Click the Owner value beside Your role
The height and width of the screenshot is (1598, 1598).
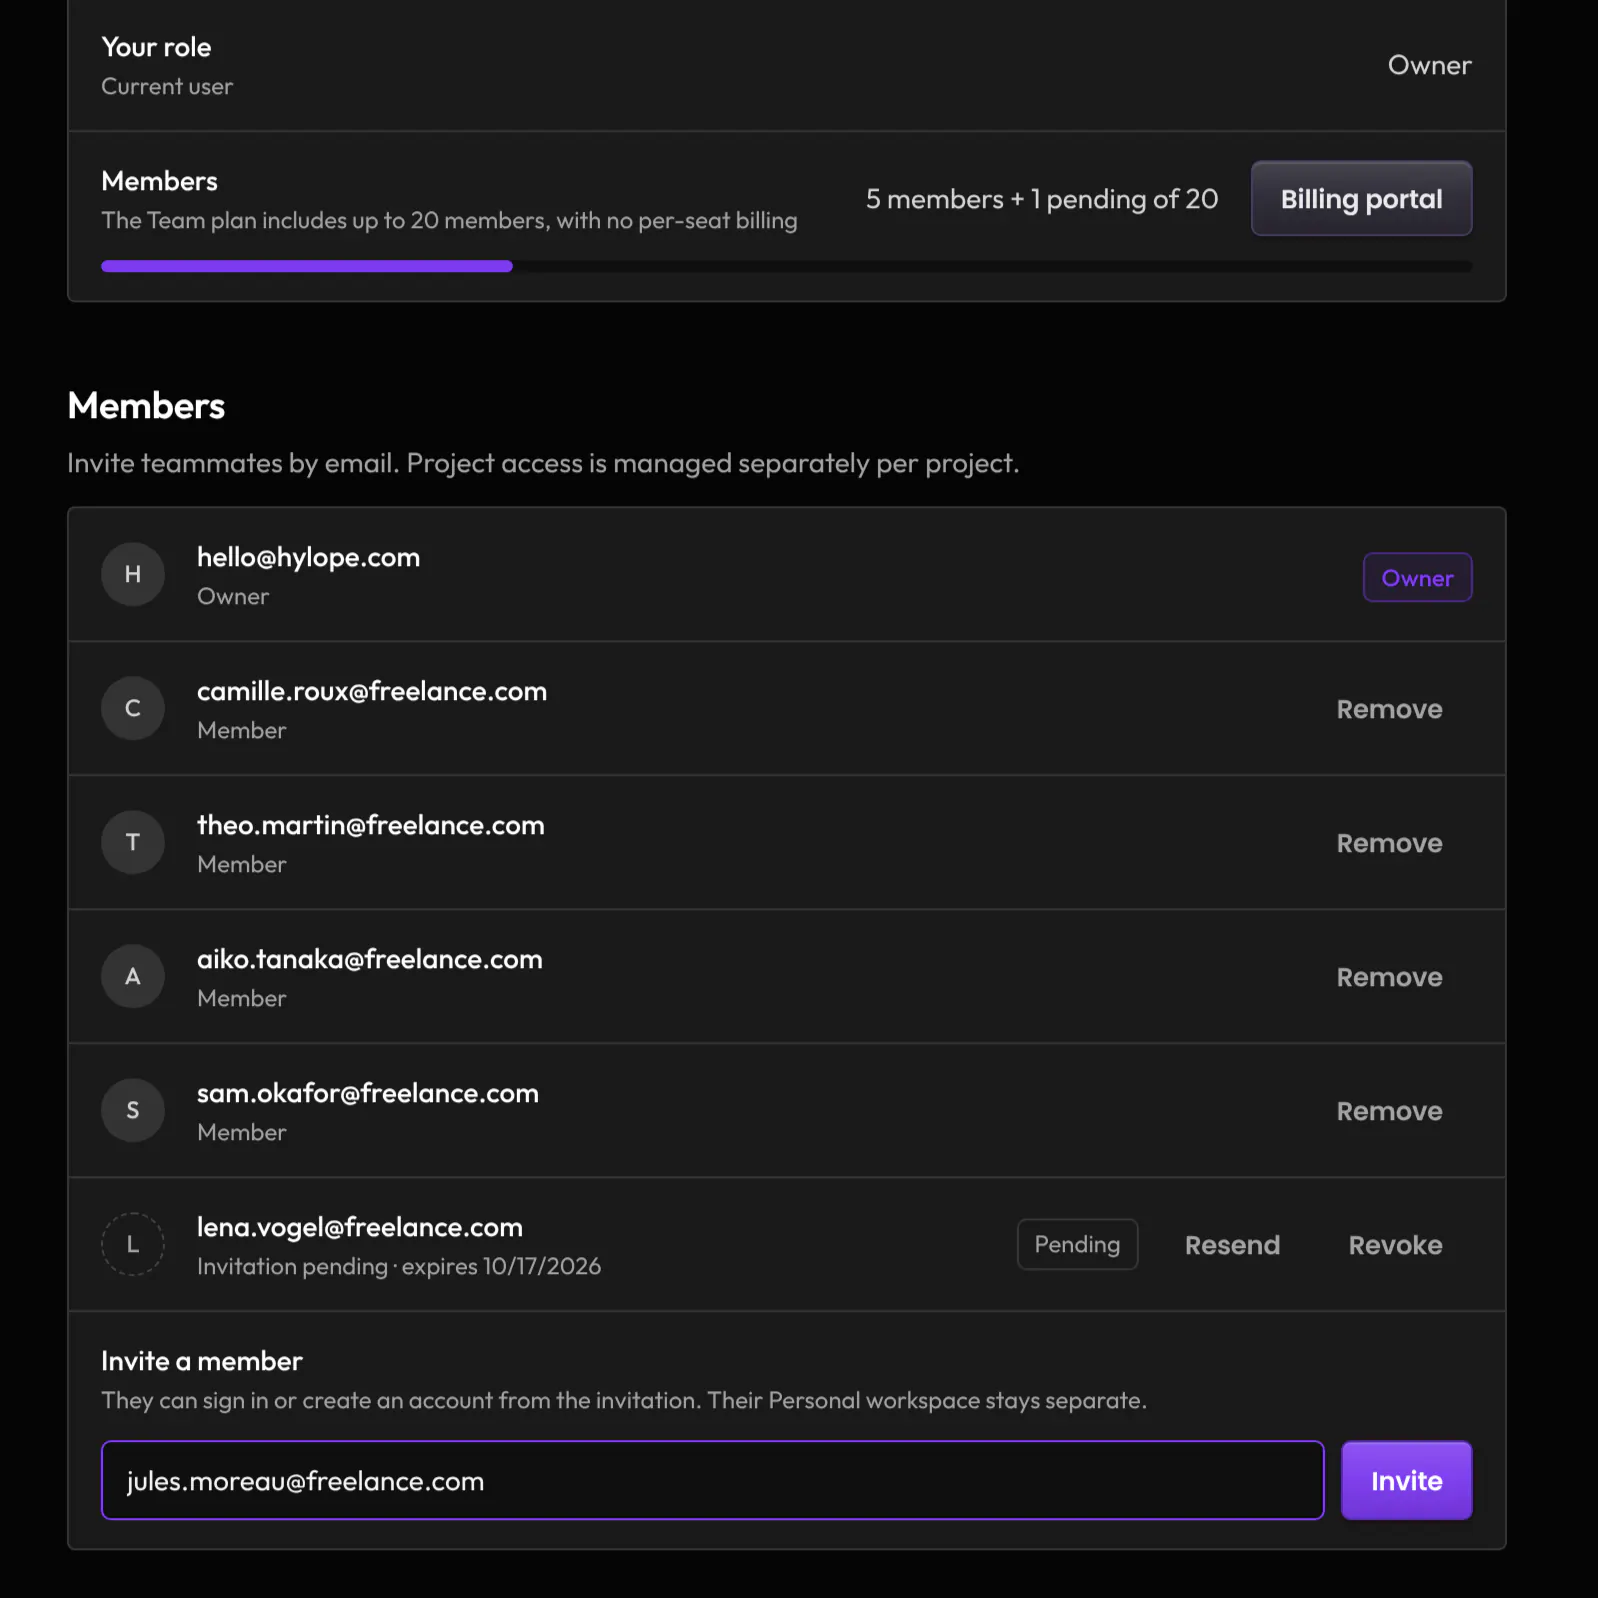pyautogui.click(x=1429, y=65)
